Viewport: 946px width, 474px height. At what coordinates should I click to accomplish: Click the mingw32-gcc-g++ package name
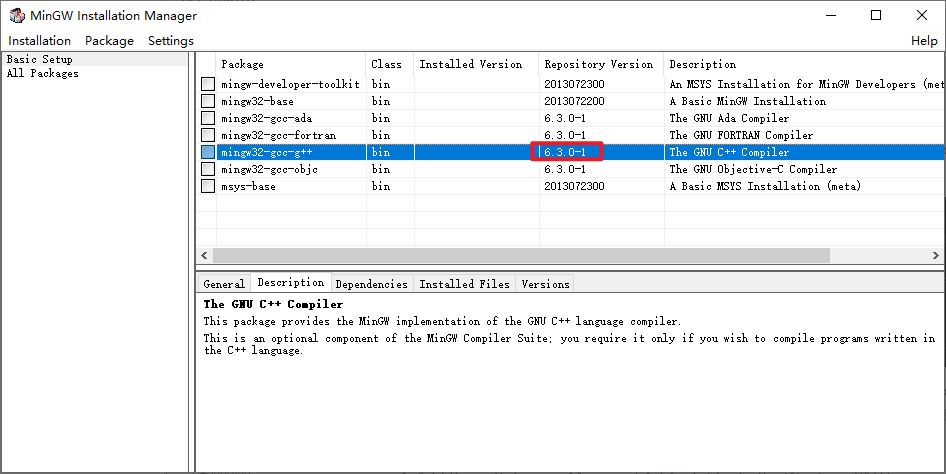266,152
